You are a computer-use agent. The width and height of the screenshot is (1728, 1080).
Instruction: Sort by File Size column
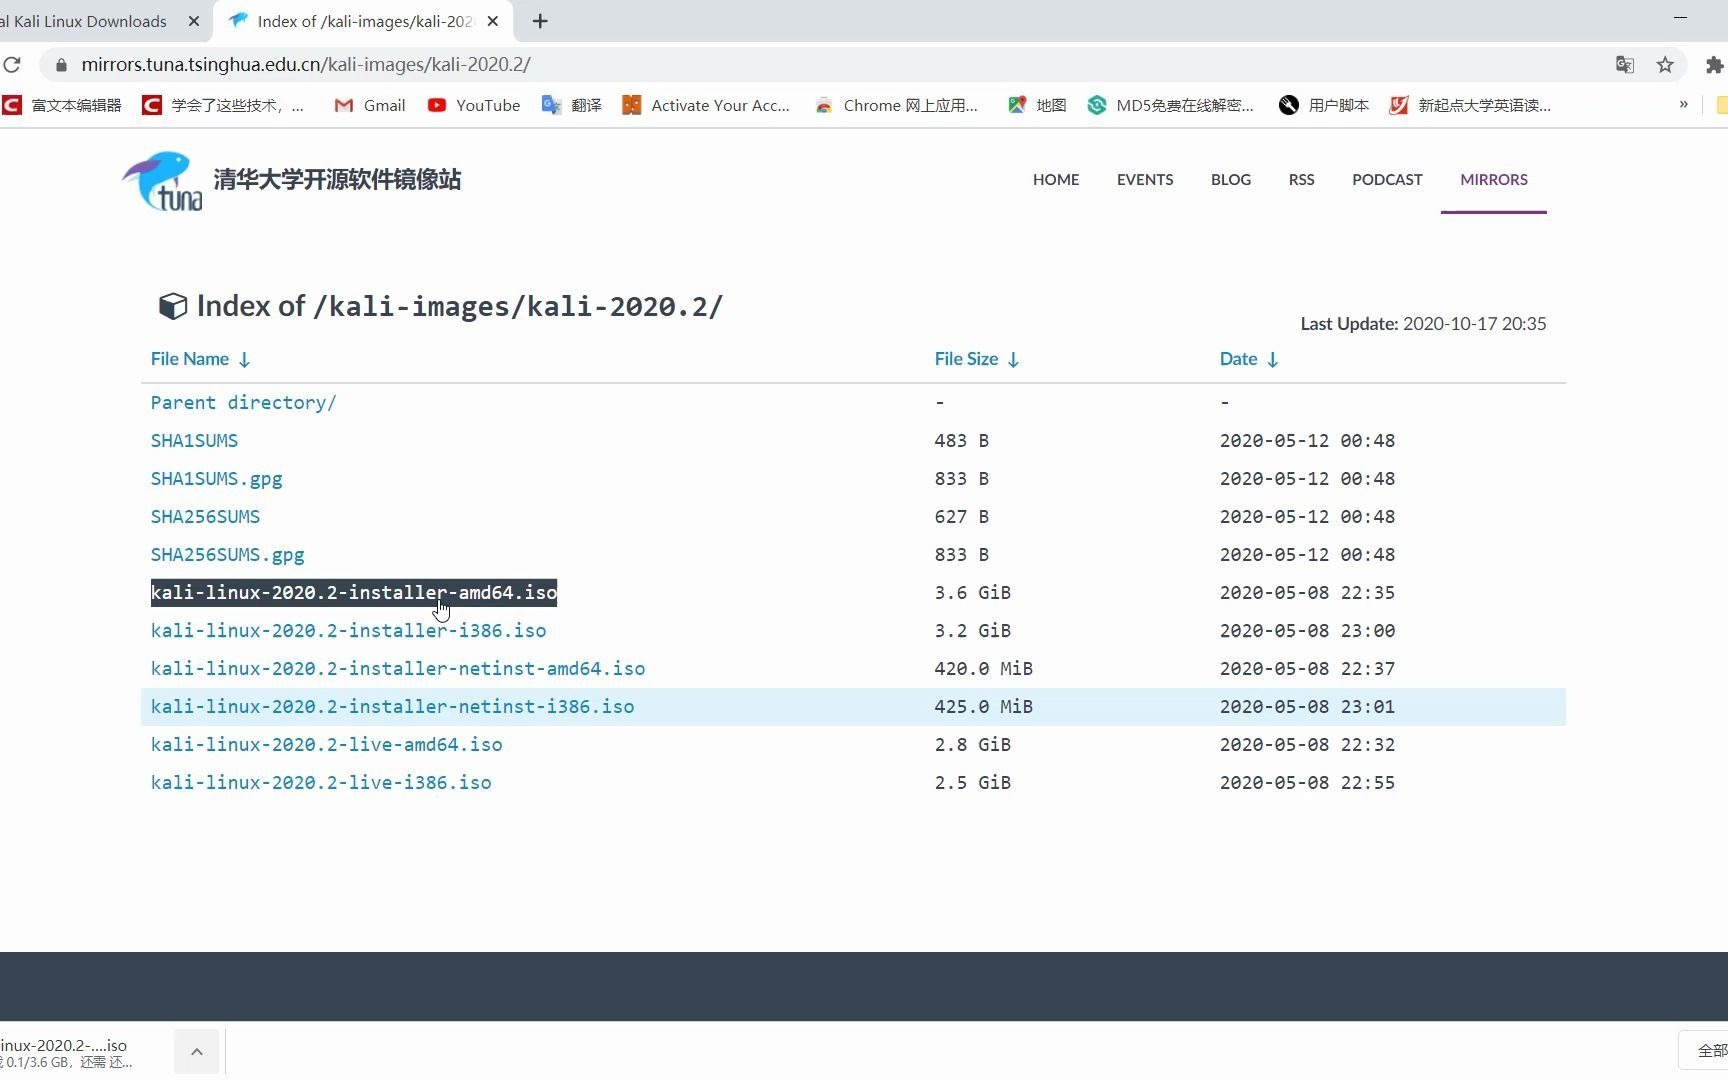click(977, 359)
